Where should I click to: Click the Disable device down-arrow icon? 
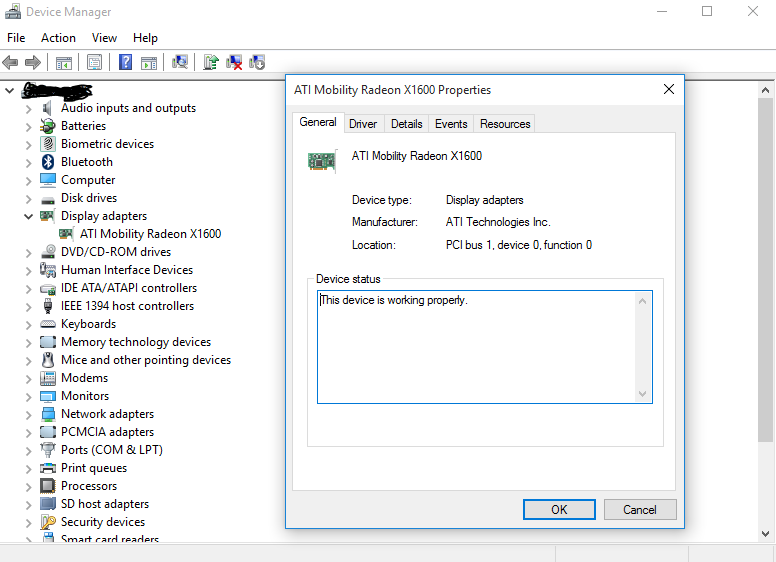click(257, 62)
